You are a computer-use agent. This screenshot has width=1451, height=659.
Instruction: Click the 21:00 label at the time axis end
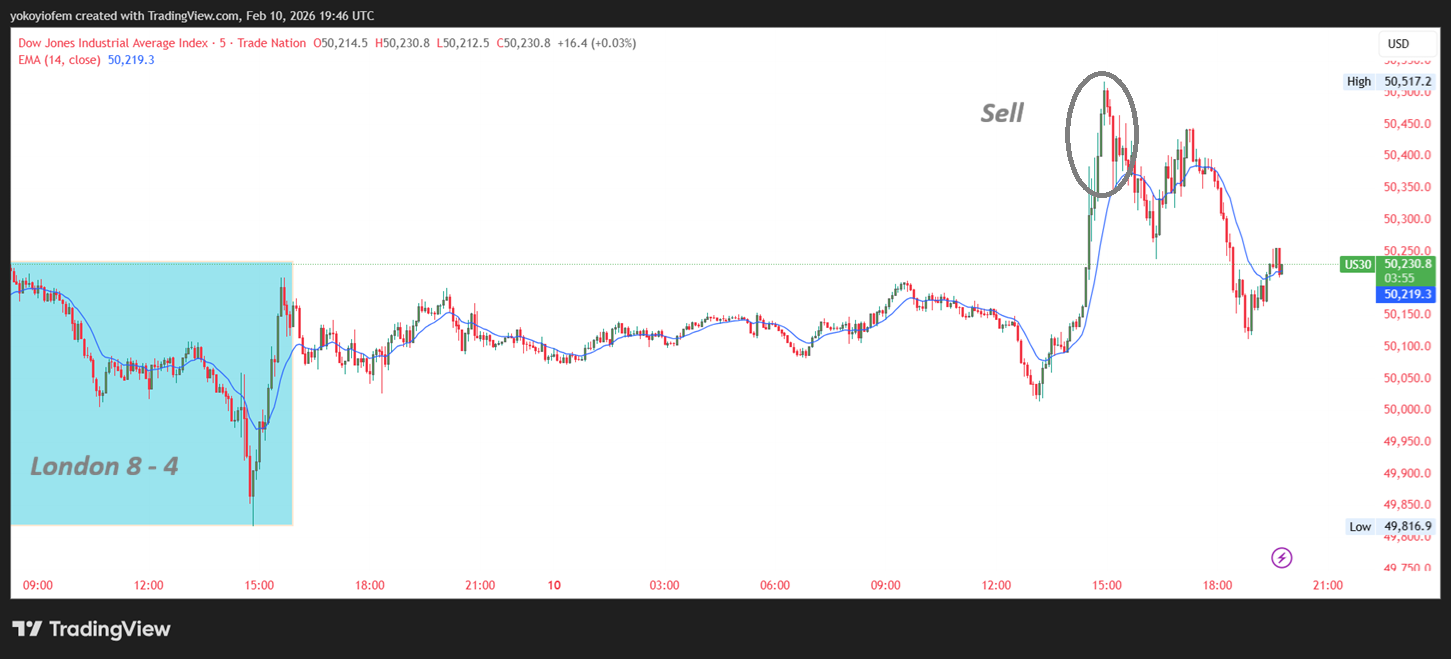pyautogui.click(x=1327, y=585)
